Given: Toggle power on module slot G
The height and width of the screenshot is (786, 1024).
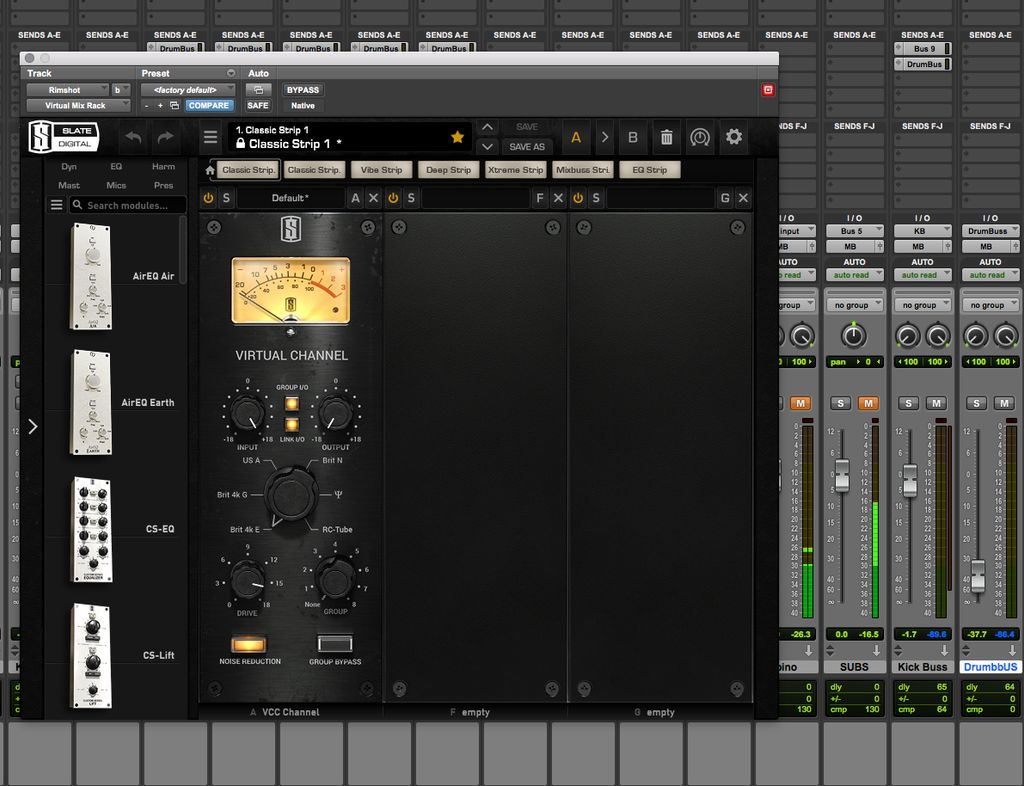Looking at the screenshot, I should (x=578, y=198).
